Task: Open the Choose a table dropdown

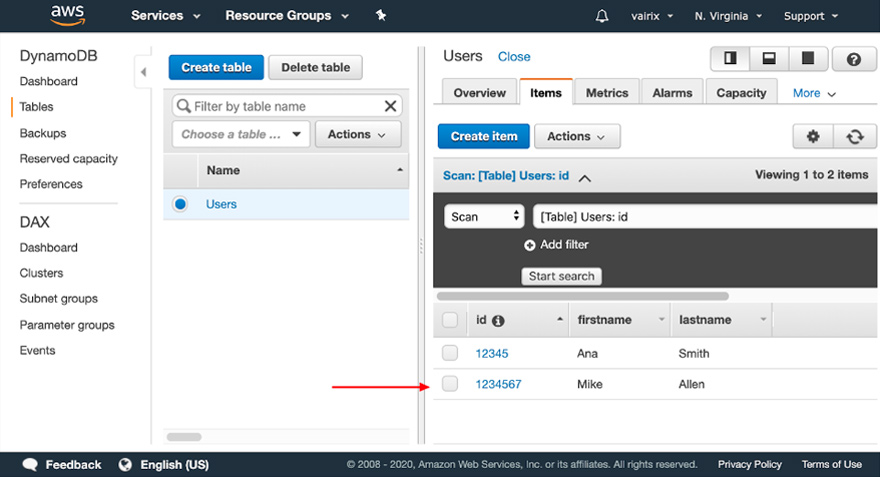Action: coord(241,134)
